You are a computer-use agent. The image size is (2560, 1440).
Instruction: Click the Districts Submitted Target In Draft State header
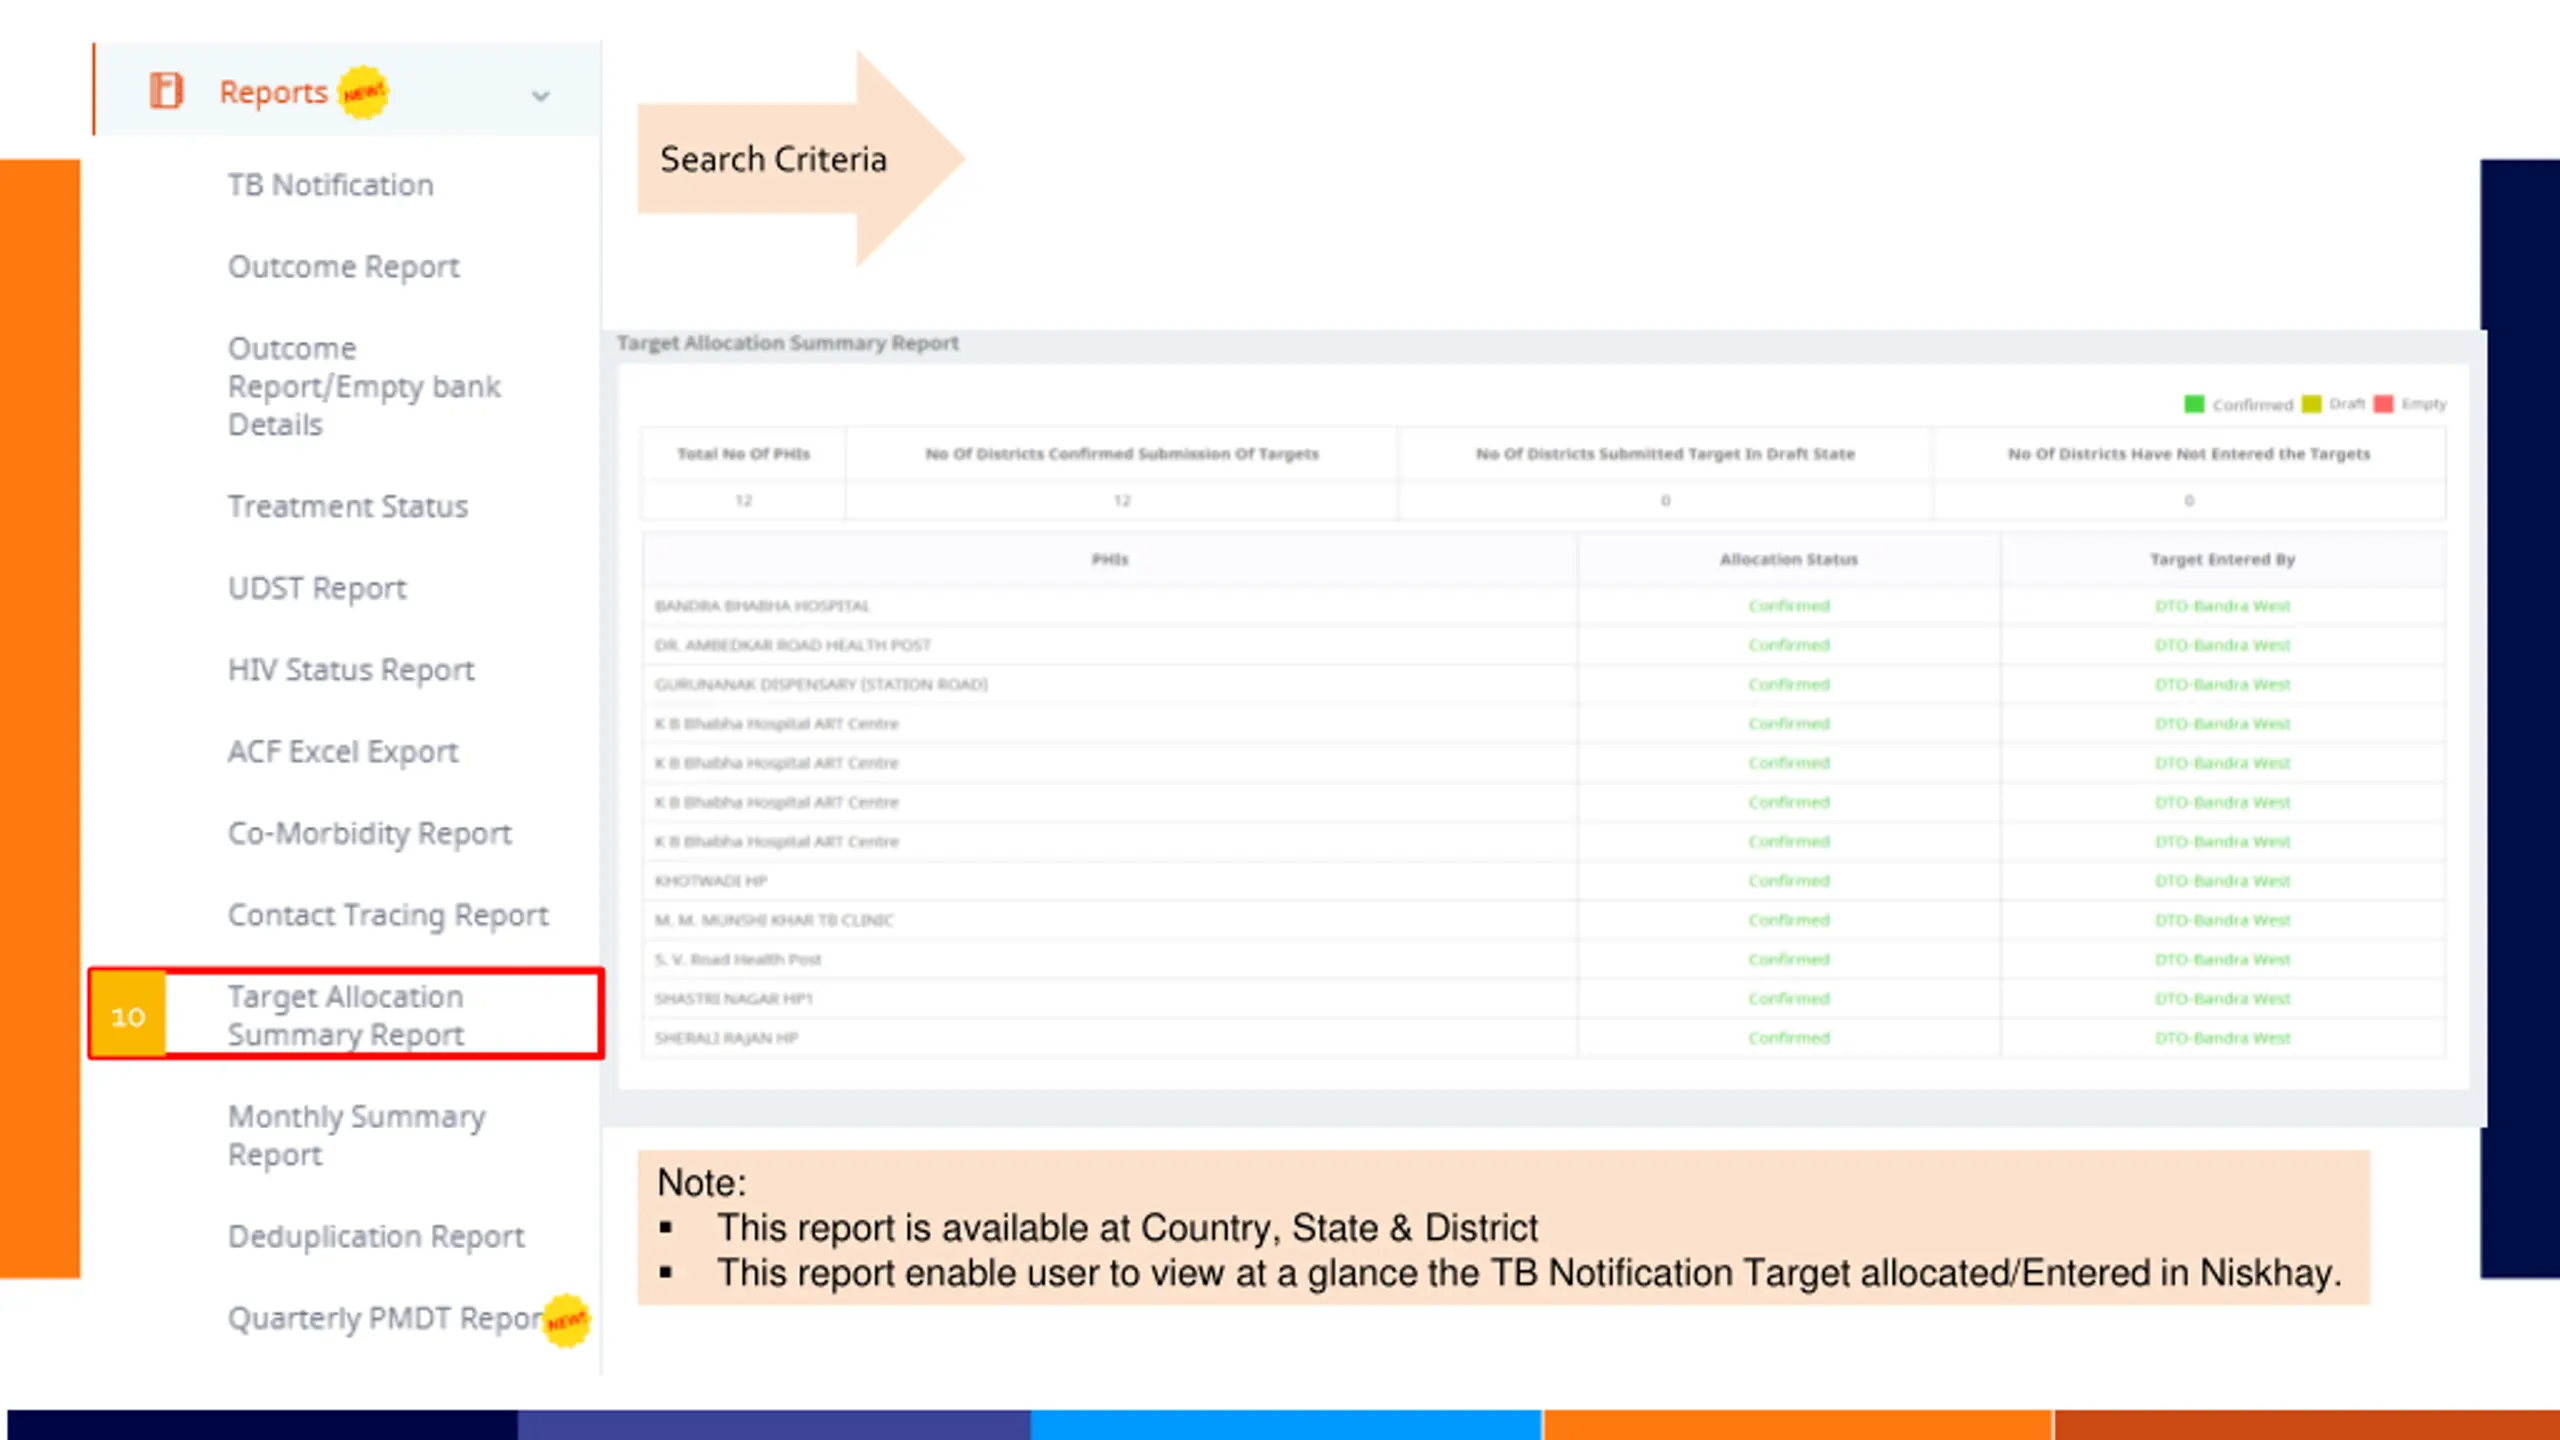pos(1665,454)
